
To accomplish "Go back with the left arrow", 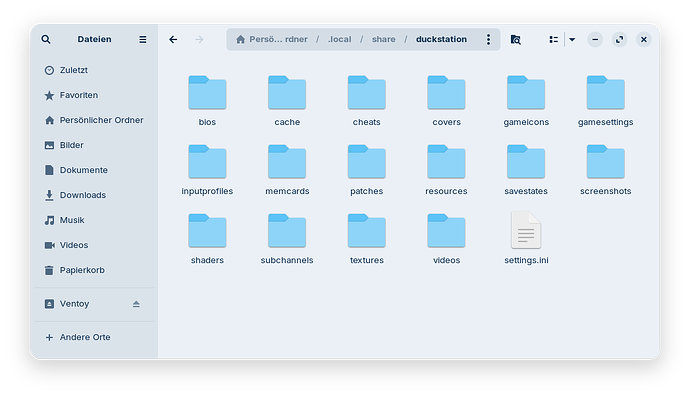I will coord(173,40).
